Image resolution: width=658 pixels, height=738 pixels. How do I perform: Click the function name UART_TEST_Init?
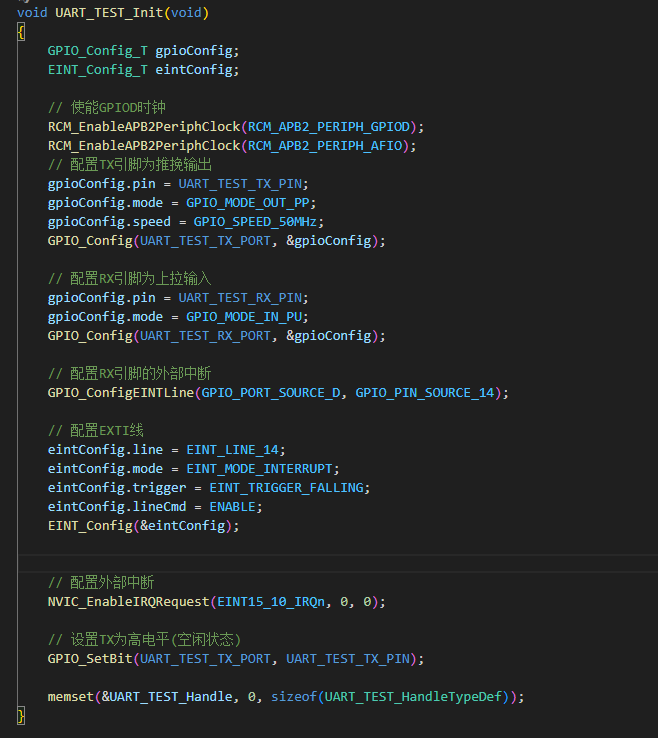point(109,13)
